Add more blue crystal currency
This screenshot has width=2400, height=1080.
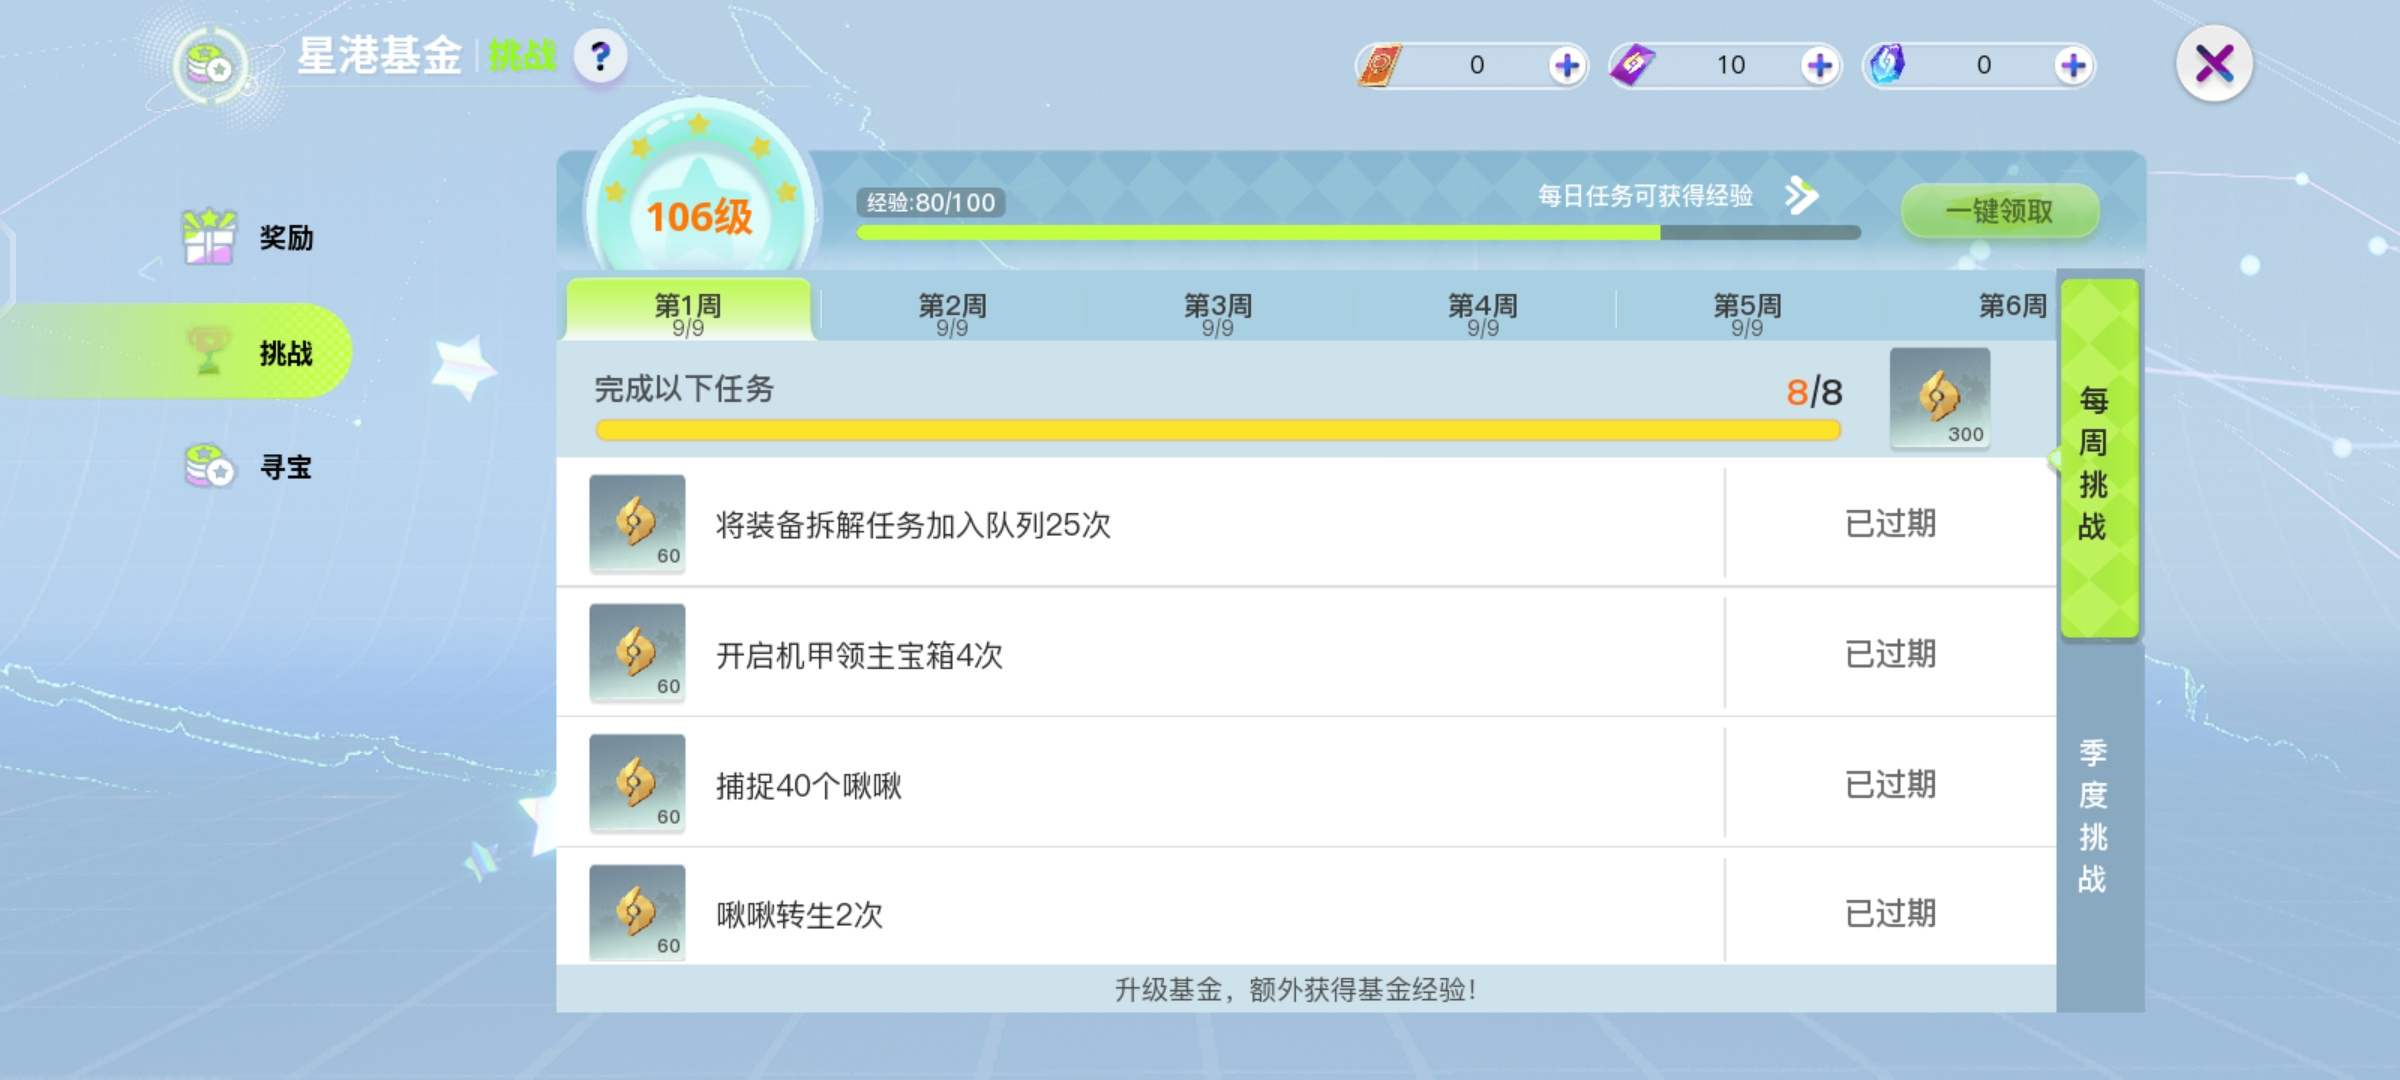point(2073,66)
